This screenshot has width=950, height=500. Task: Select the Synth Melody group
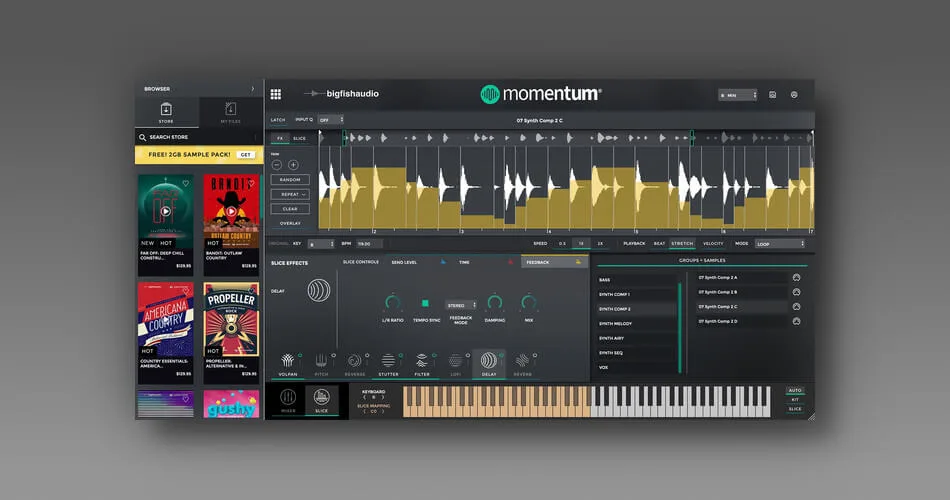[x=636, y=324]
